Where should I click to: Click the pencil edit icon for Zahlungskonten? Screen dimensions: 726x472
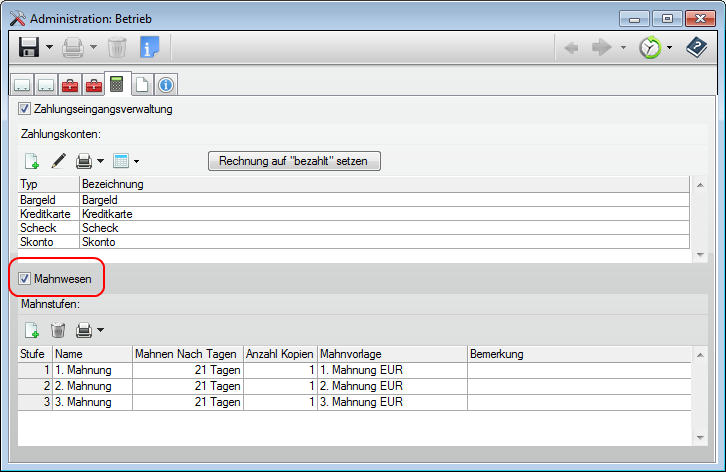(x=59, y=161)
